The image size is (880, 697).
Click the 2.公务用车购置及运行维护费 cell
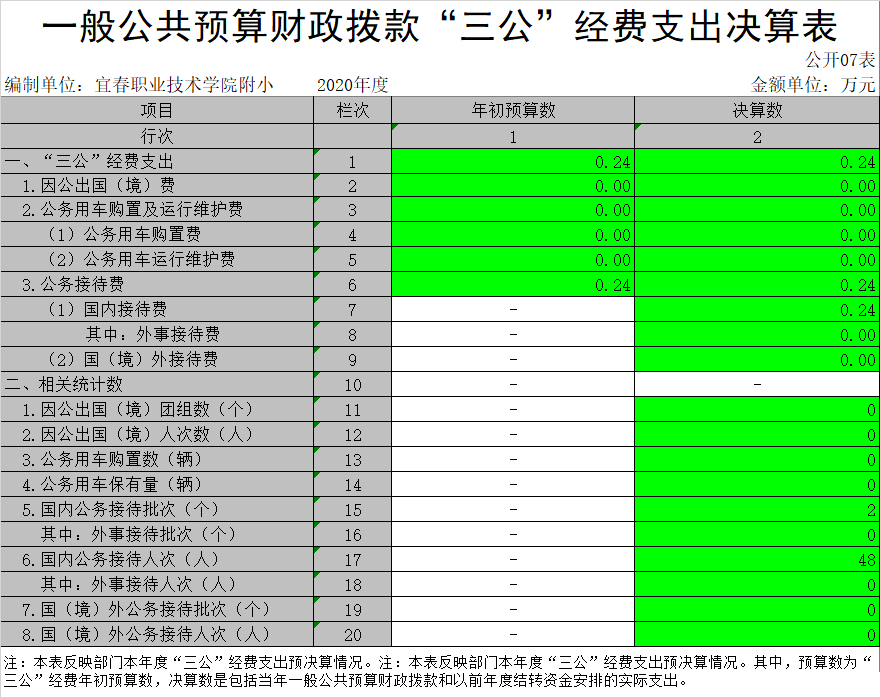pyautogui.click(x=133, y=210)
